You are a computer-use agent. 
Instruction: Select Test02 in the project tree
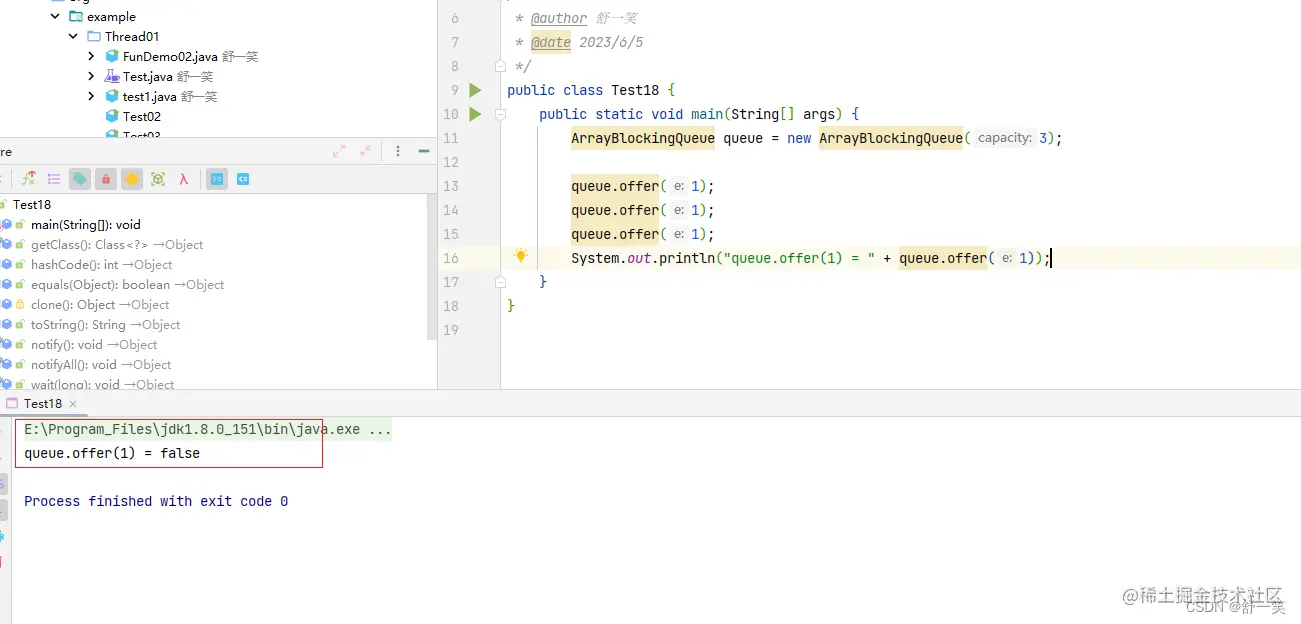point(142,117)
